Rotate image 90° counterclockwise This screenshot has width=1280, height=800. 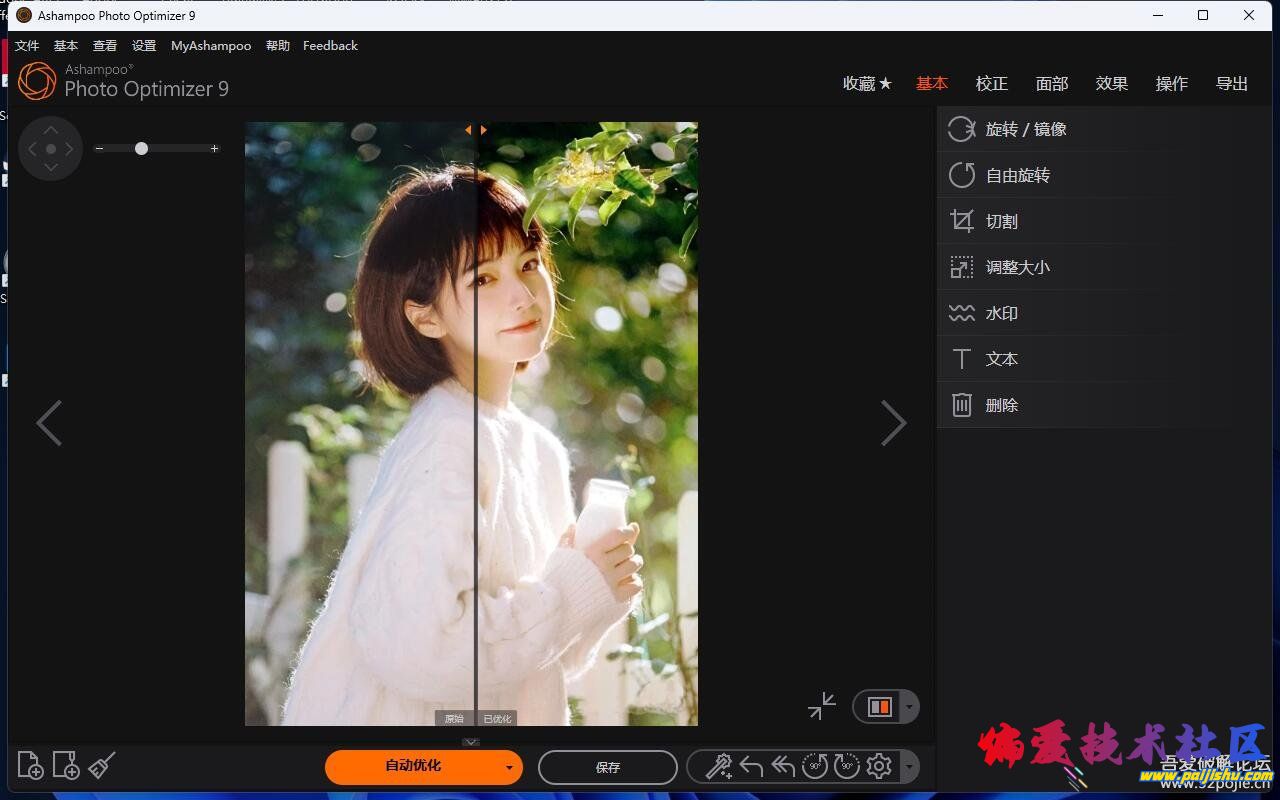pyautogui.click(x=815, y=767)
